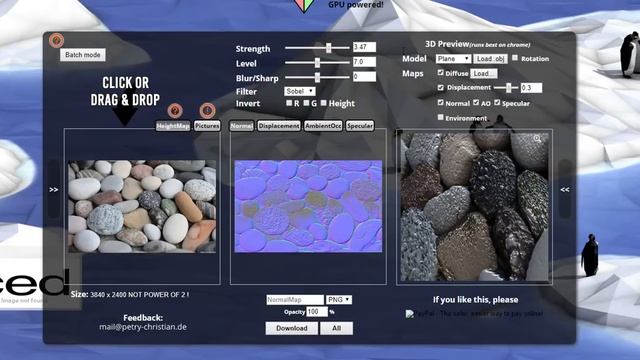Toggle the Invert G checkbox
The height and width of the screenshot is (360, 640).
pyautogui.click(x=307, y=103)
